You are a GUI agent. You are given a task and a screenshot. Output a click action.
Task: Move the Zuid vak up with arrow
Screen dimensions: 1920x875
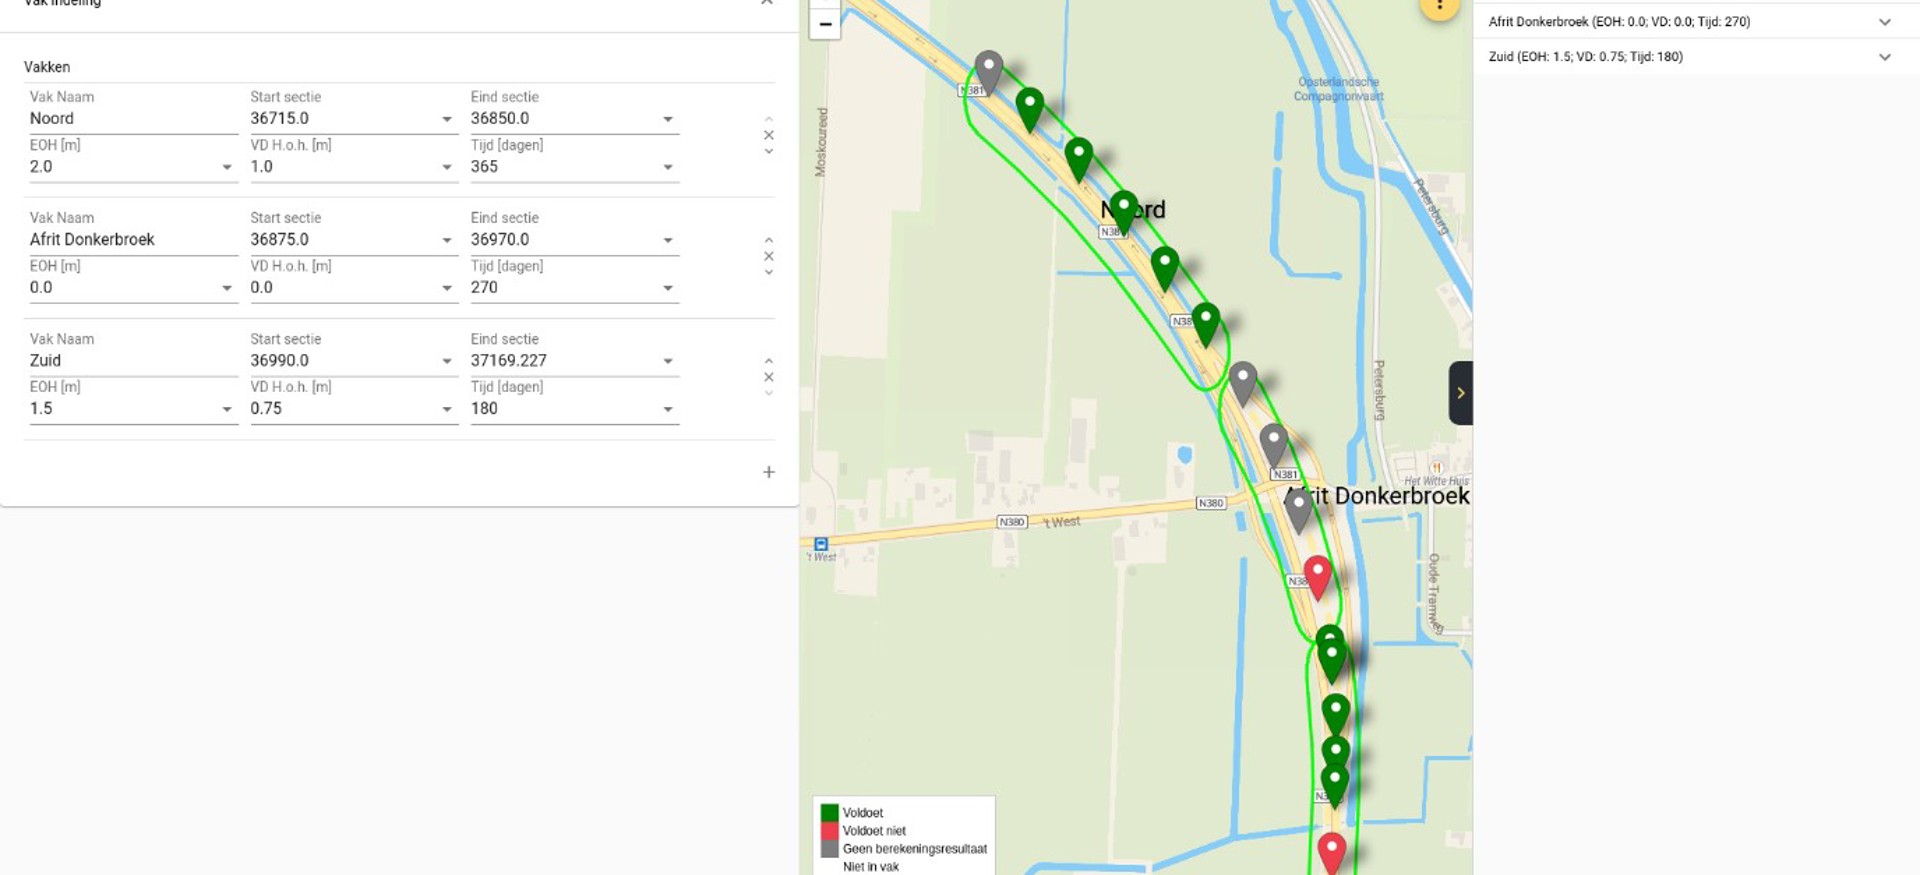768,361
